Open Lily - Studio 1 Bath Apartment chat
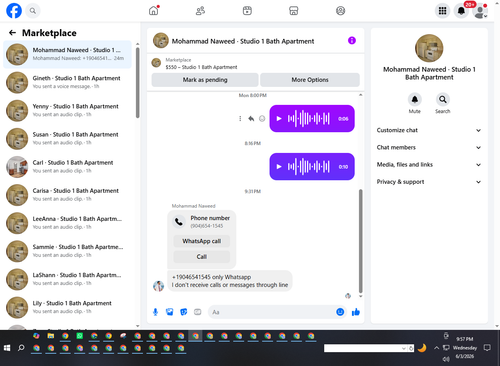This screenshot has width=500, height=366. click(x=67, y=307)
